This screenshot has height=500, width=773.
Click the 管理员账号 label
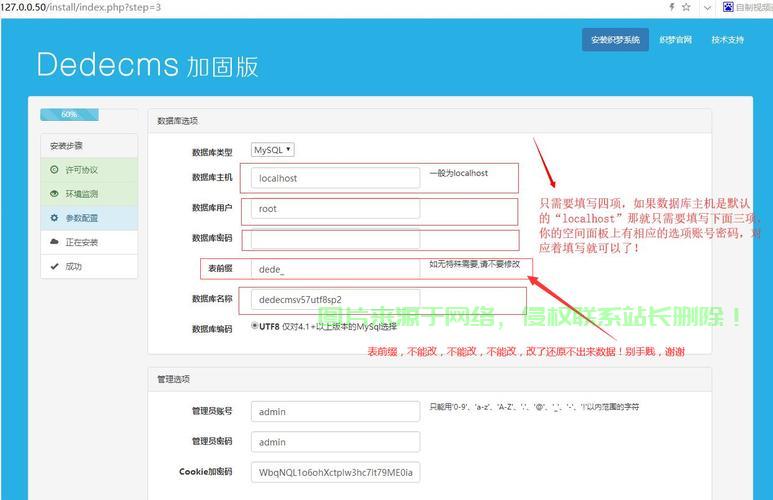pos(212,410)
